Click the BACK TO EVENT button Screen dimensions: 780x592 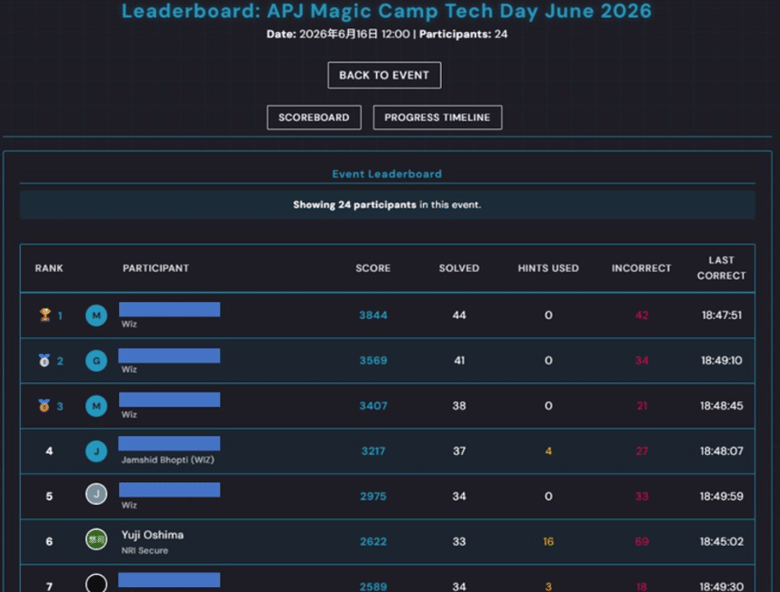(384, 75)
